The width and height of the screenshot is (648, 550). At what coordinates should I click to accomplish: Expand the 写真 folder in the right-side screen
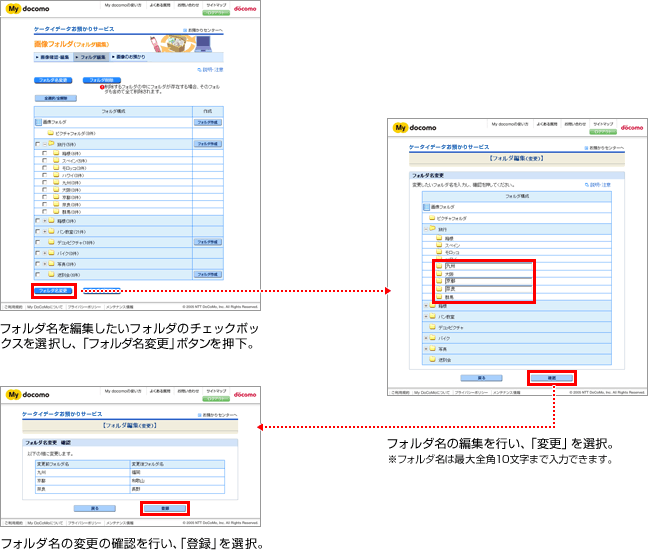(425, 348)
